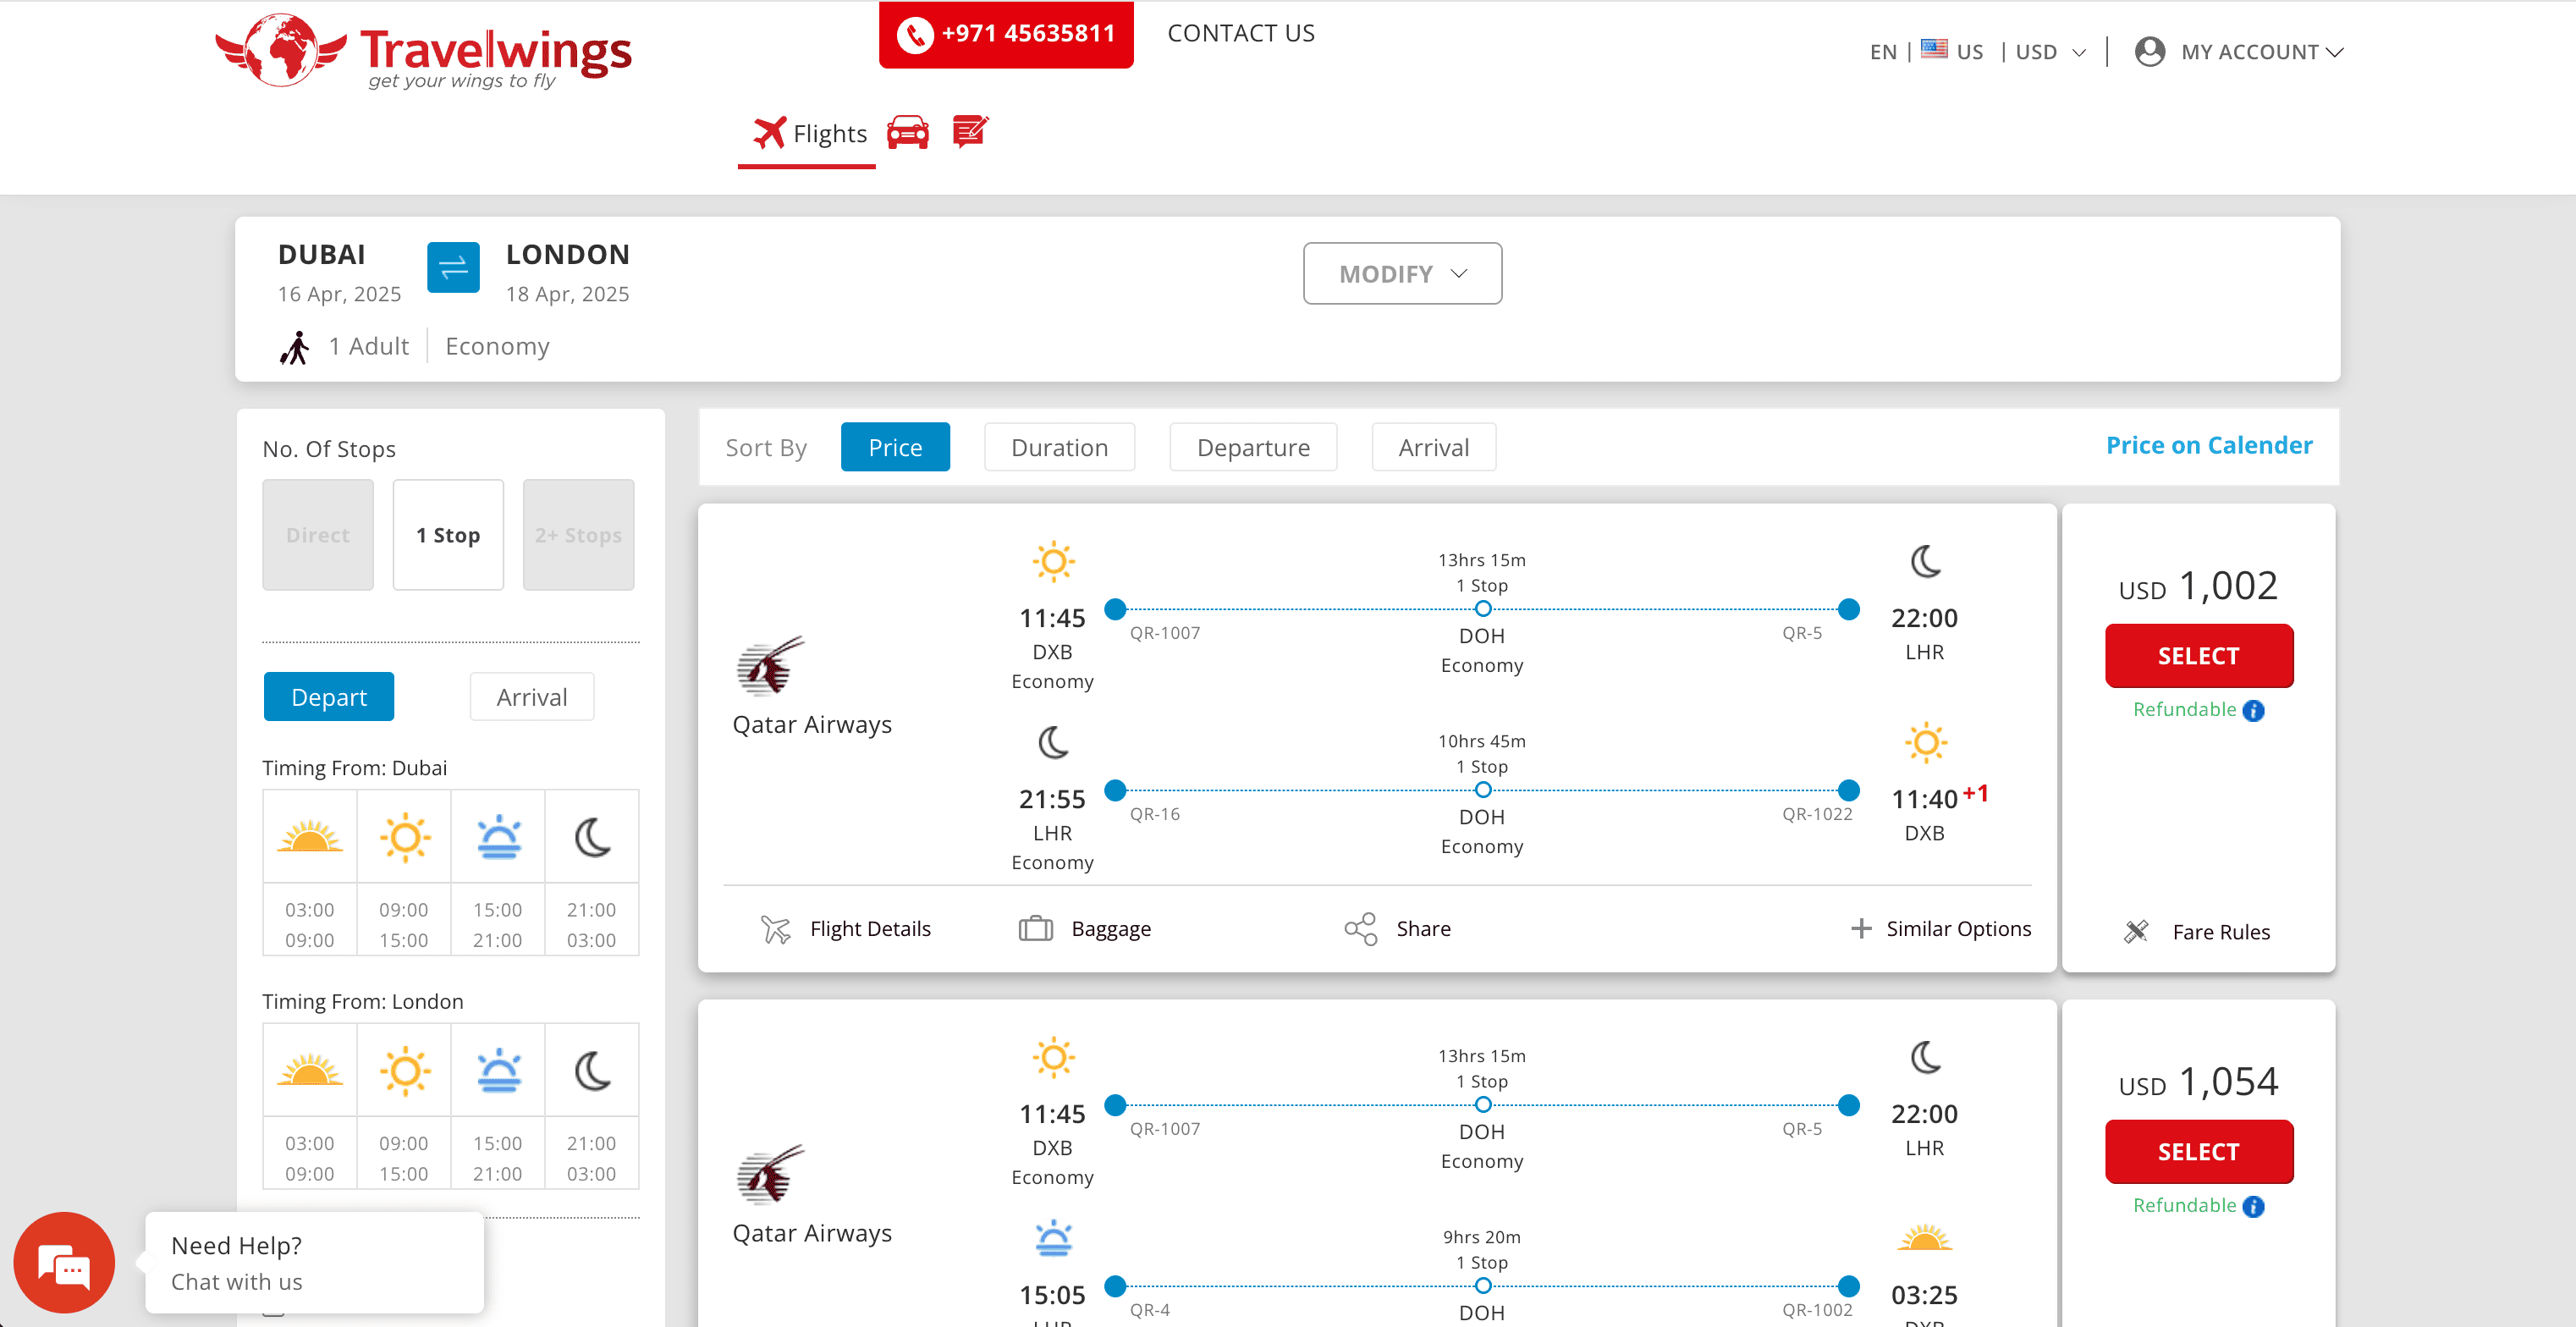Click moon icon above 21:55 LHR departure
The width and height of the screenshot is (2576, 1327).
tap(1053, 742)
